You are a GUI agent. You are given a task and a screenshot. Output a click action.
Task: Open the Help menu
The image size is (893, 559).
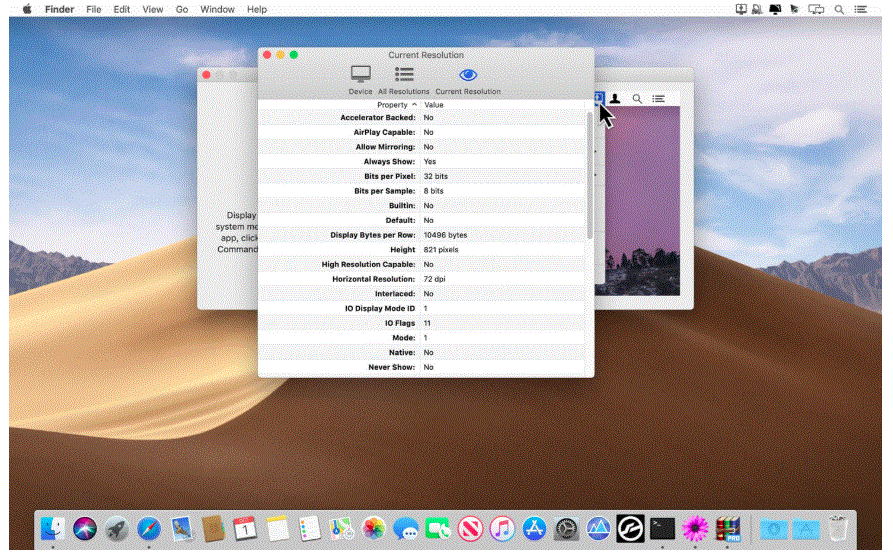[256, 9]
